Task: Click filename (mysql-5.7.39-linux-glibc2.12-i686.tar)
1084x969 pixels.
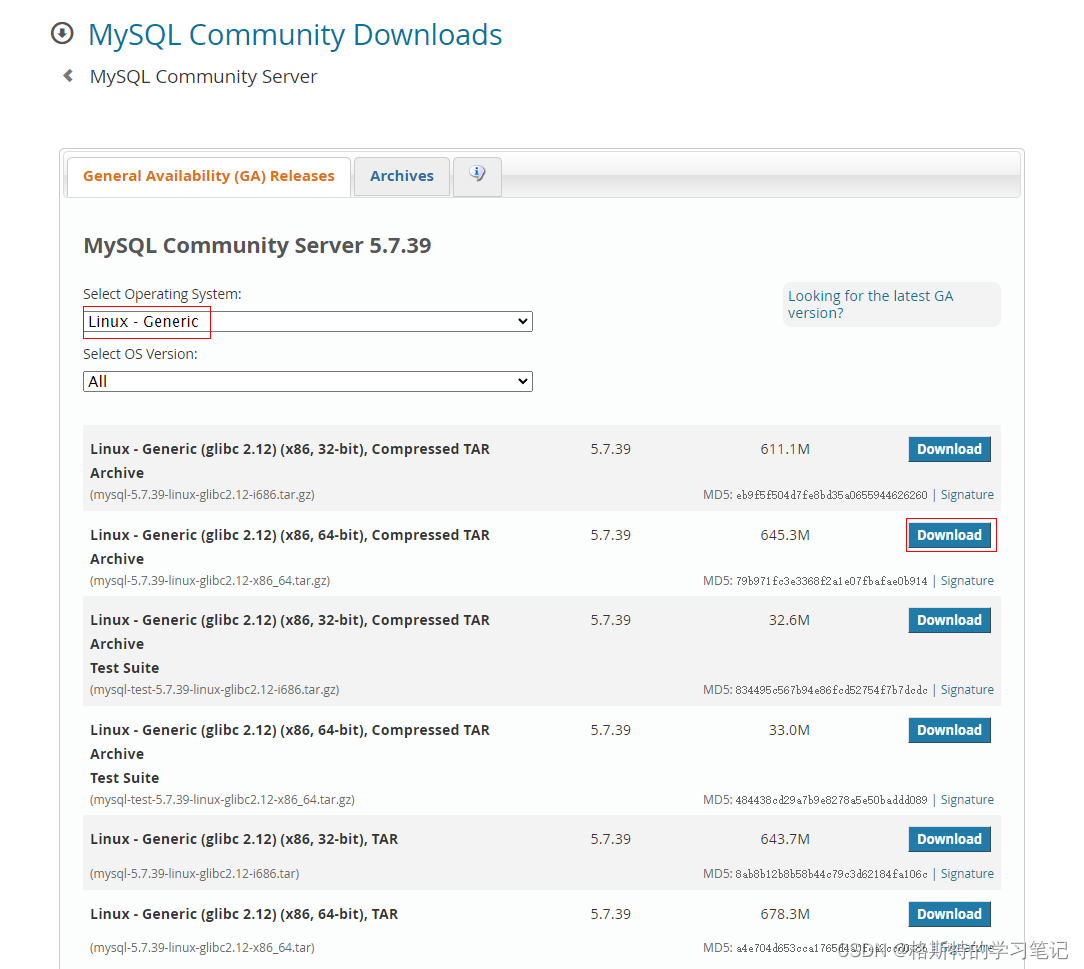Action: pyautogui.click(x=194, y=874)
